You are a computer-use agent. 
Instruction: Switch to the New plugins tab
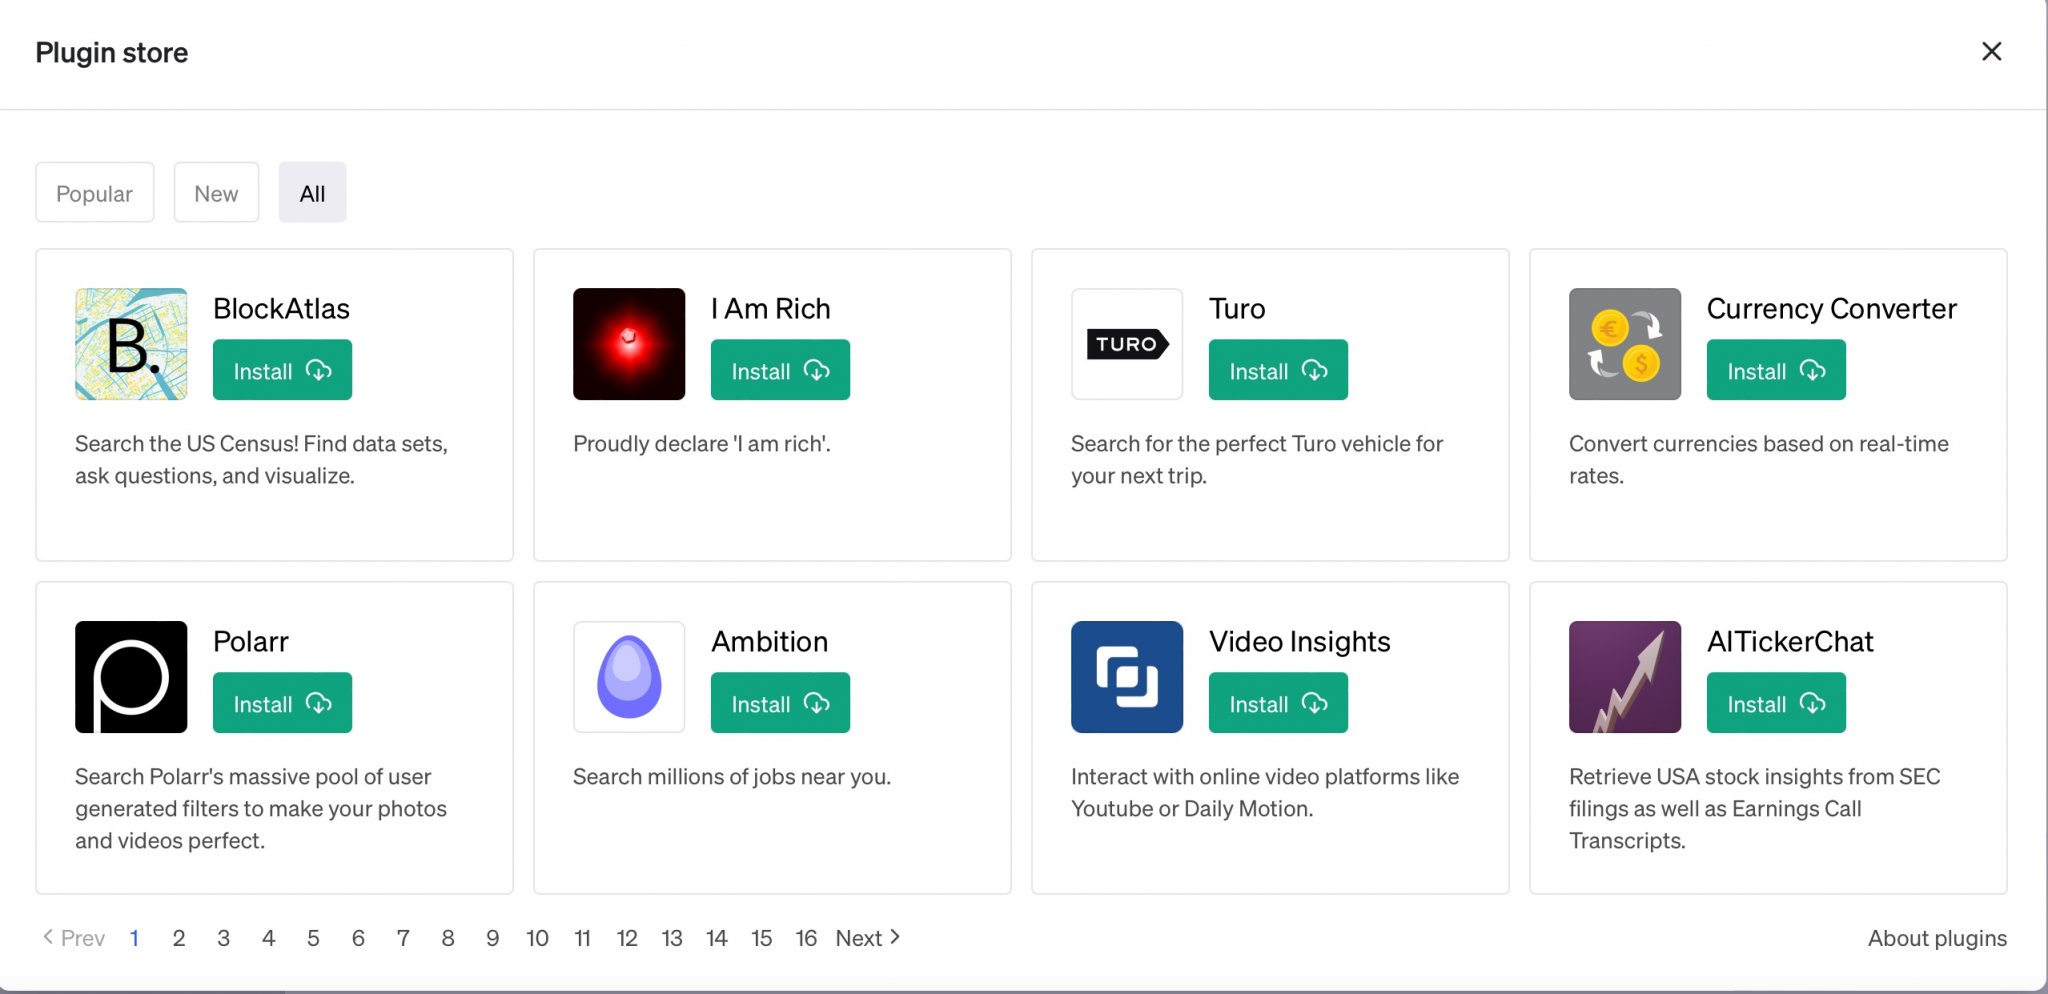pos(216,193)
